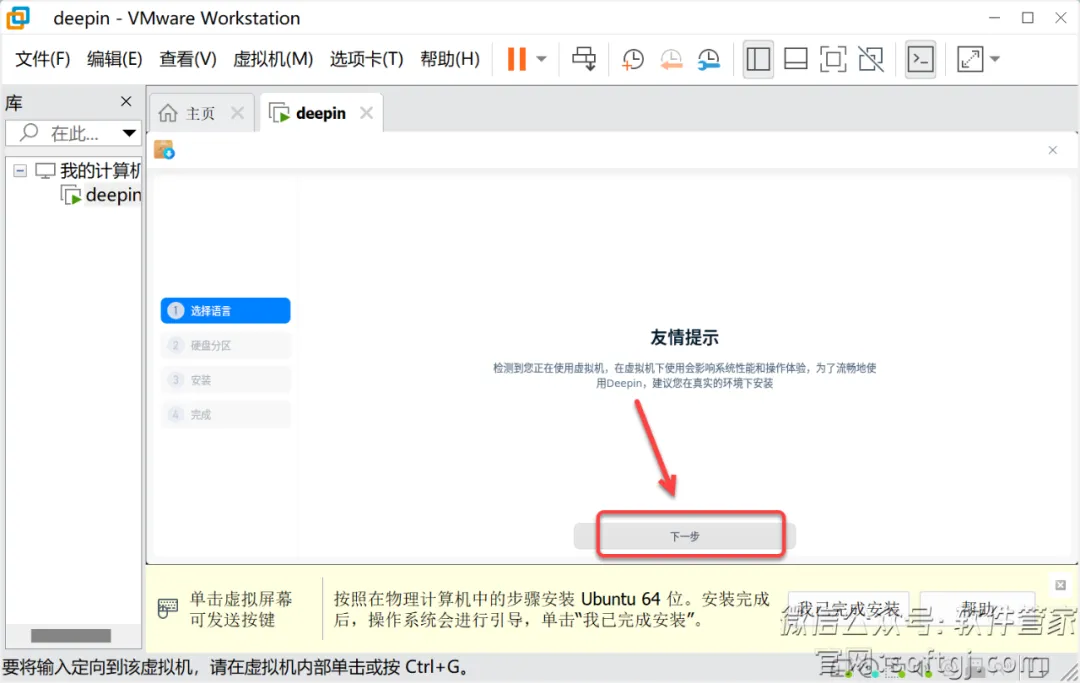1080x683 pixels.
Task: Open the 文件(F) menu
Action: pyautogui.click(x=43, y=59)
